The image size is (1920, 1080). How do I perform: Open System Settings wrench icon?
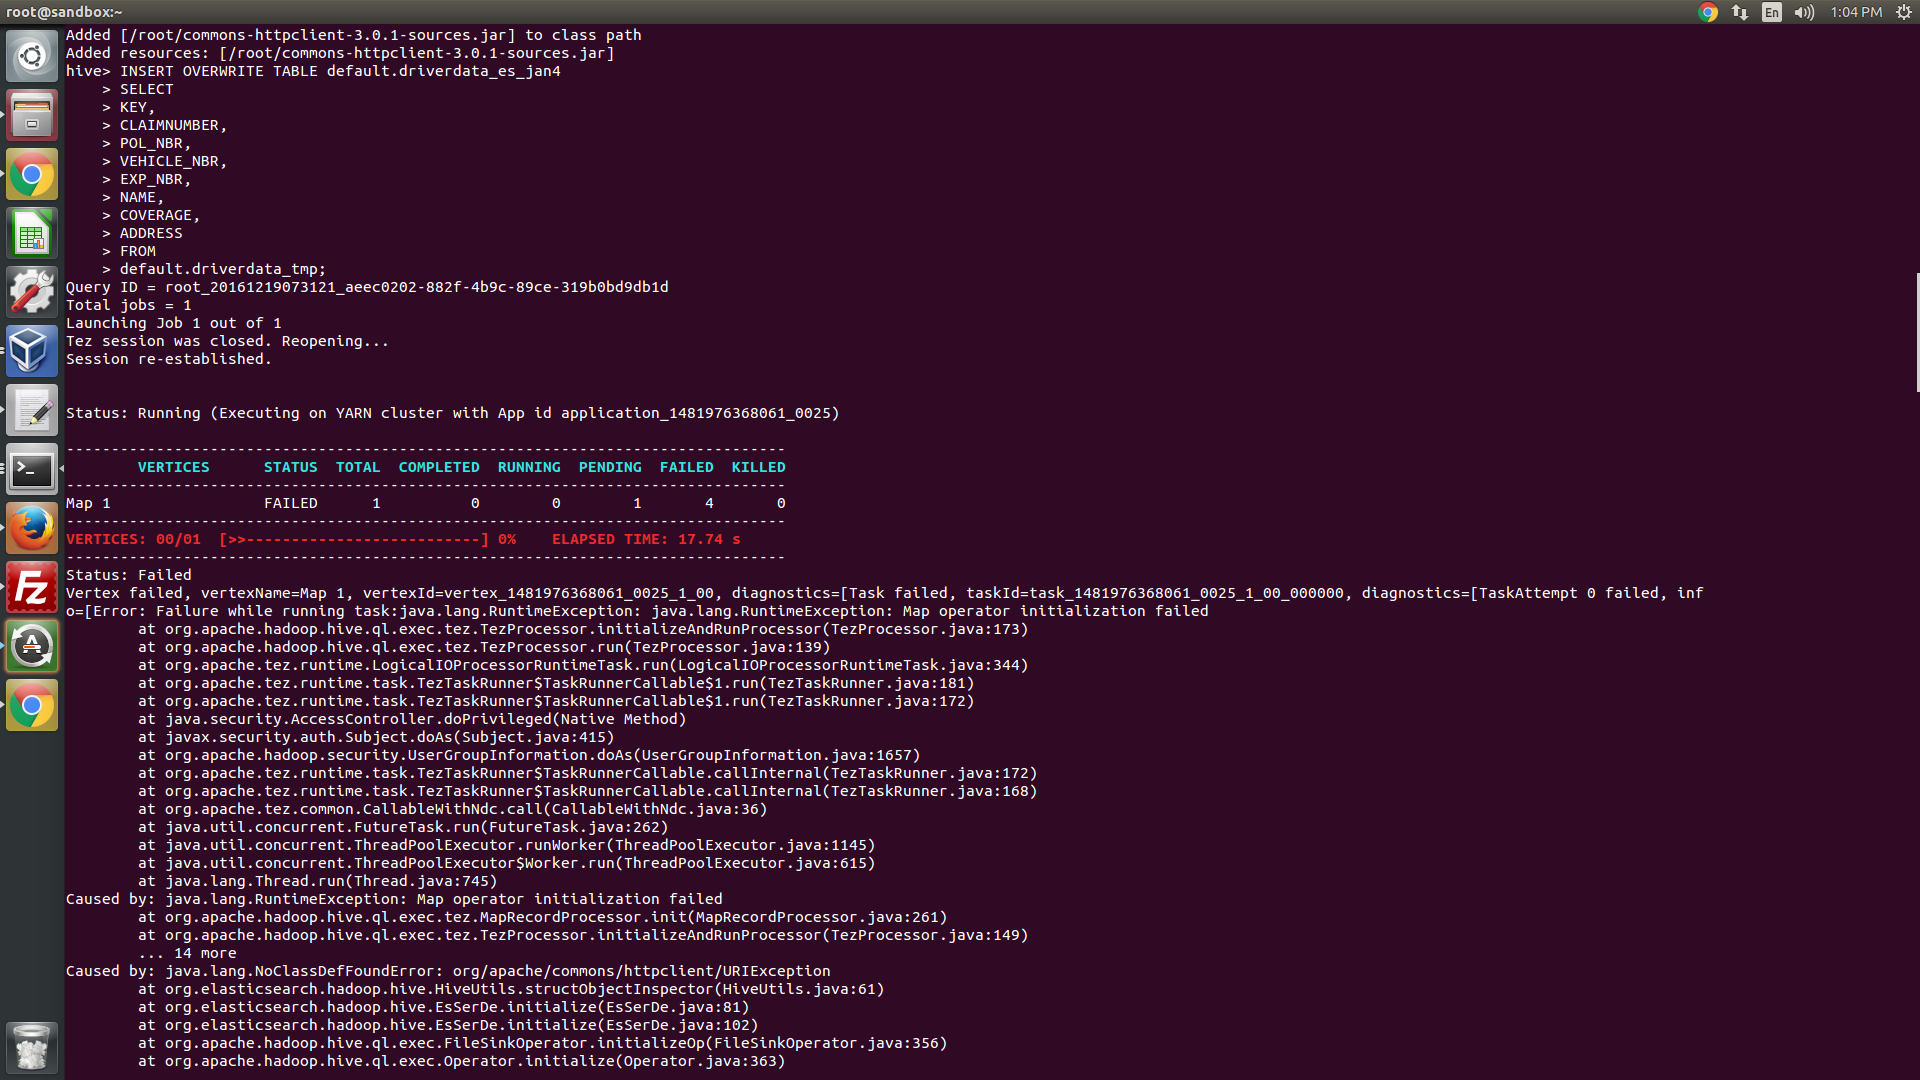(x=32, y=293)
